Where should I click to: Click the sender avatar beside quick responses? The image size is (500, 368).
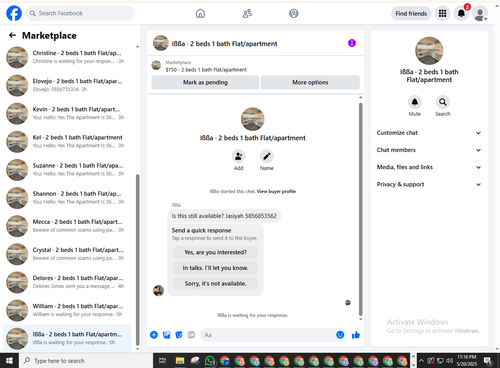pos(158,290)
